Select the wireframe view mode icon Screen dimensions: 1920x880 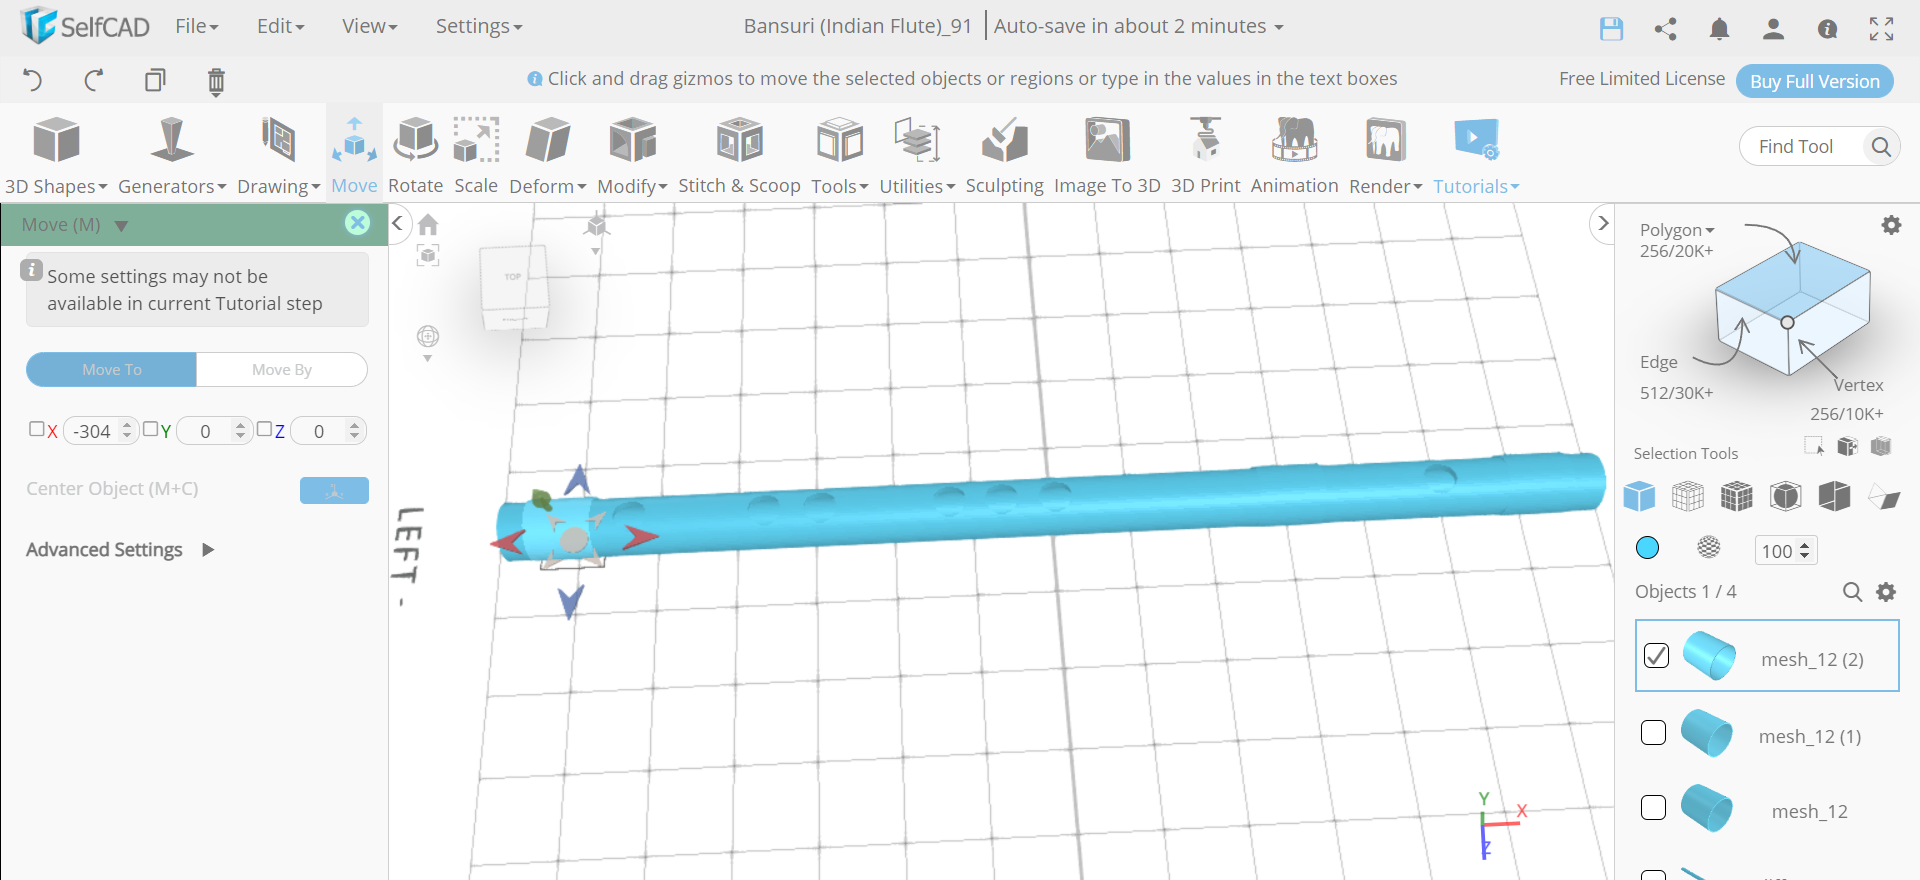(x=1688, y=496)
